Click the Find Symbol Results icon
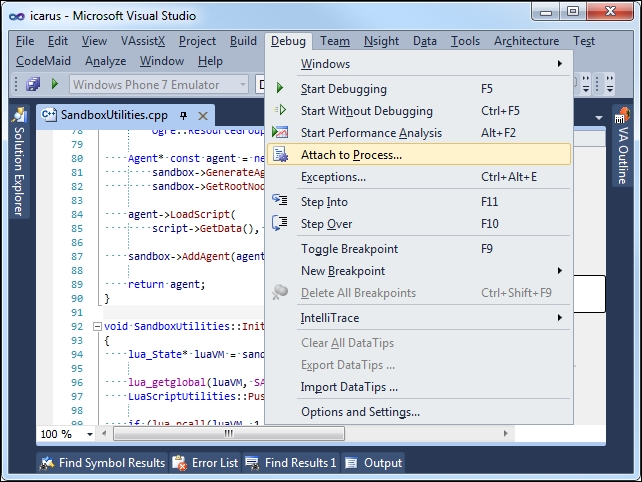Screen dimensions: 642x482 (47, 463)
